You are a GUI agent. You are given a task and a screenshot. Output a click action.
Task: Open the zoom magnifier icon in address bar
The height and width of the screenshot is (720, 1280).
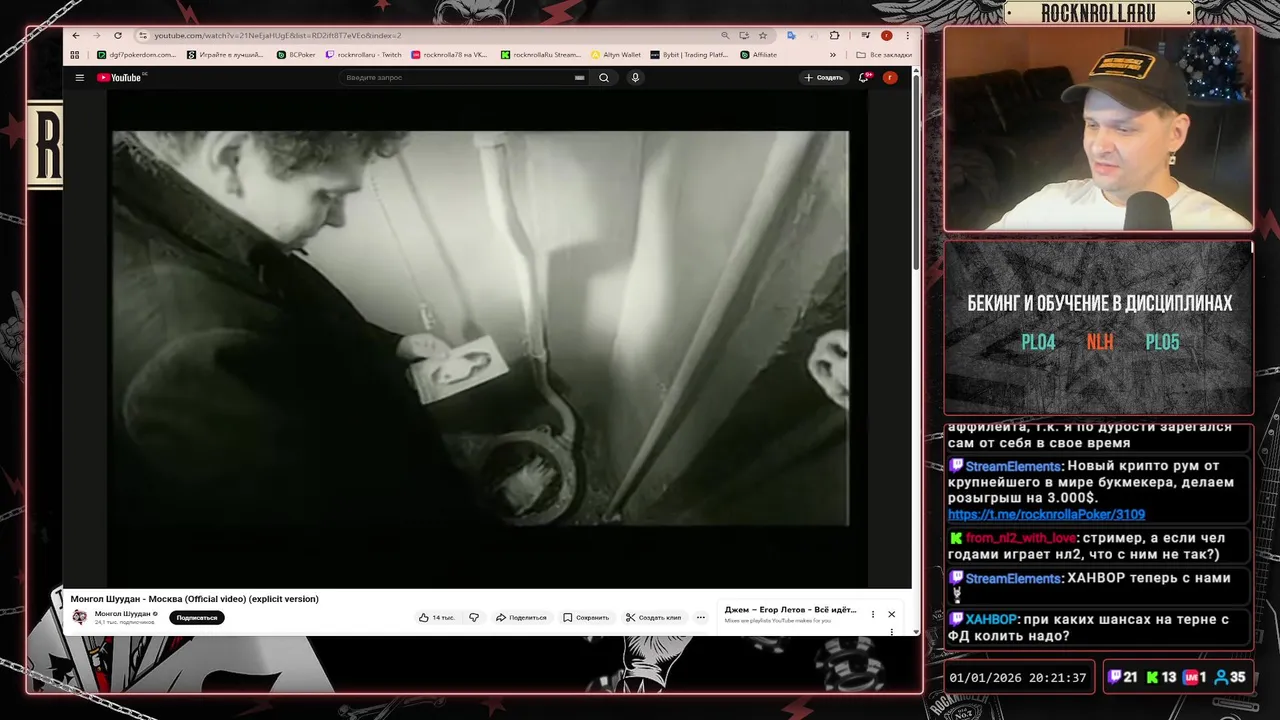(x=726, y=35)
